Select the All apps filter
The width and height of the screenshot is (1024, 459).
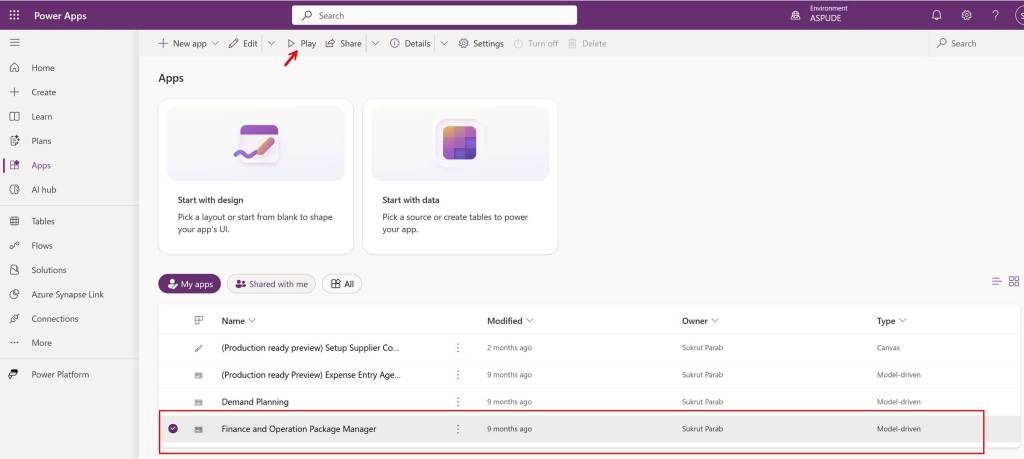[342, 284]
